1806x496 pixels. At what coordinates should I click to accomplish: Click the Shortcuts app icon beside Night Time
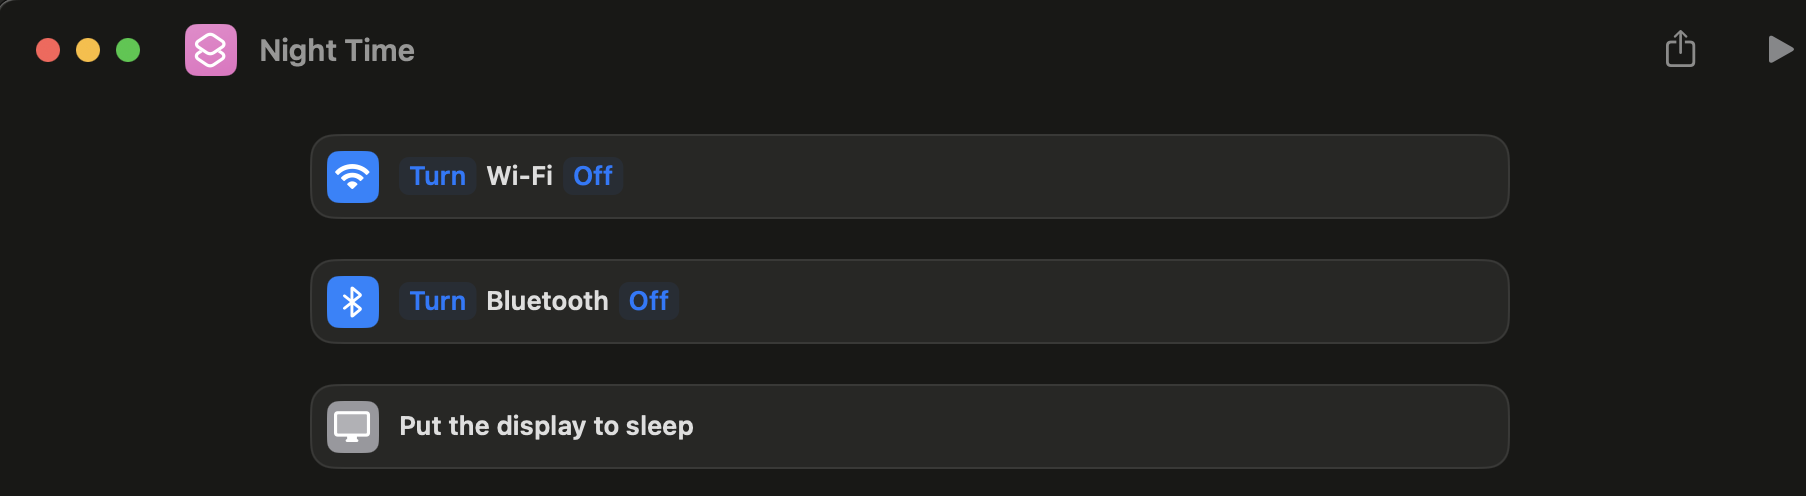pyautogui.click(x=211, y=50)
